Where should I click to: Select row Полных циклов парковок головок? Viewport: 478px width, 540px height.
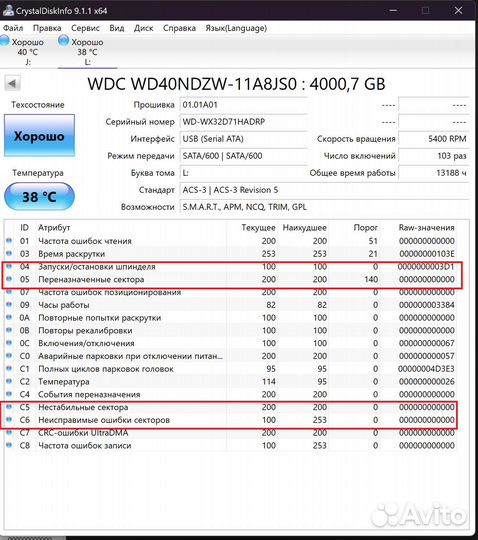coord(231,368)
